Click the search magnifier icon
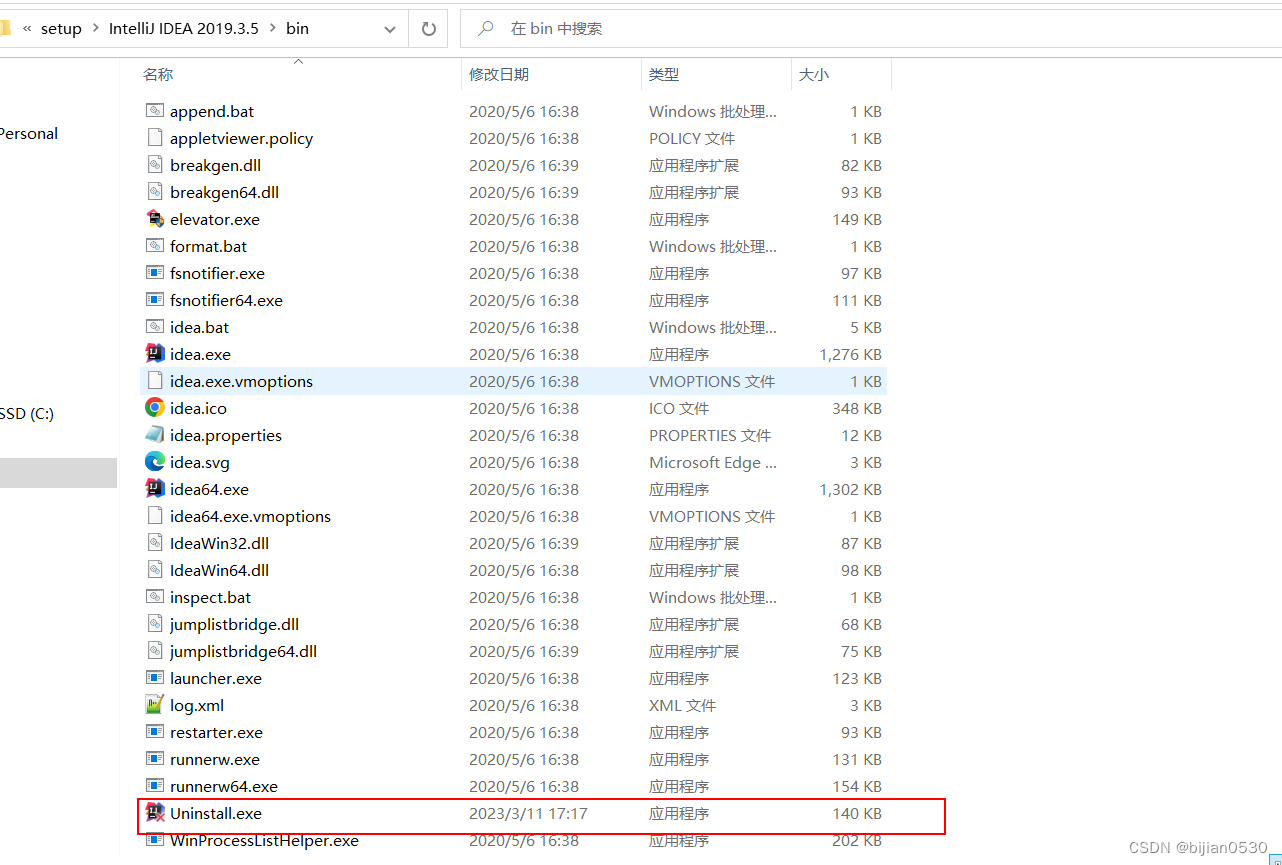1282x865 pixels. [x=486, y=29]
